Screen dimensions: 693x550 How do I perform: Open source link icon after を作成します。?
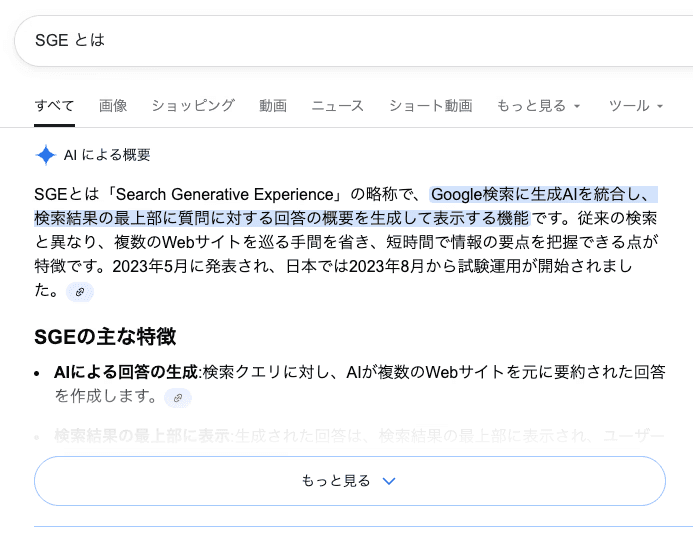tap(178, 398)
